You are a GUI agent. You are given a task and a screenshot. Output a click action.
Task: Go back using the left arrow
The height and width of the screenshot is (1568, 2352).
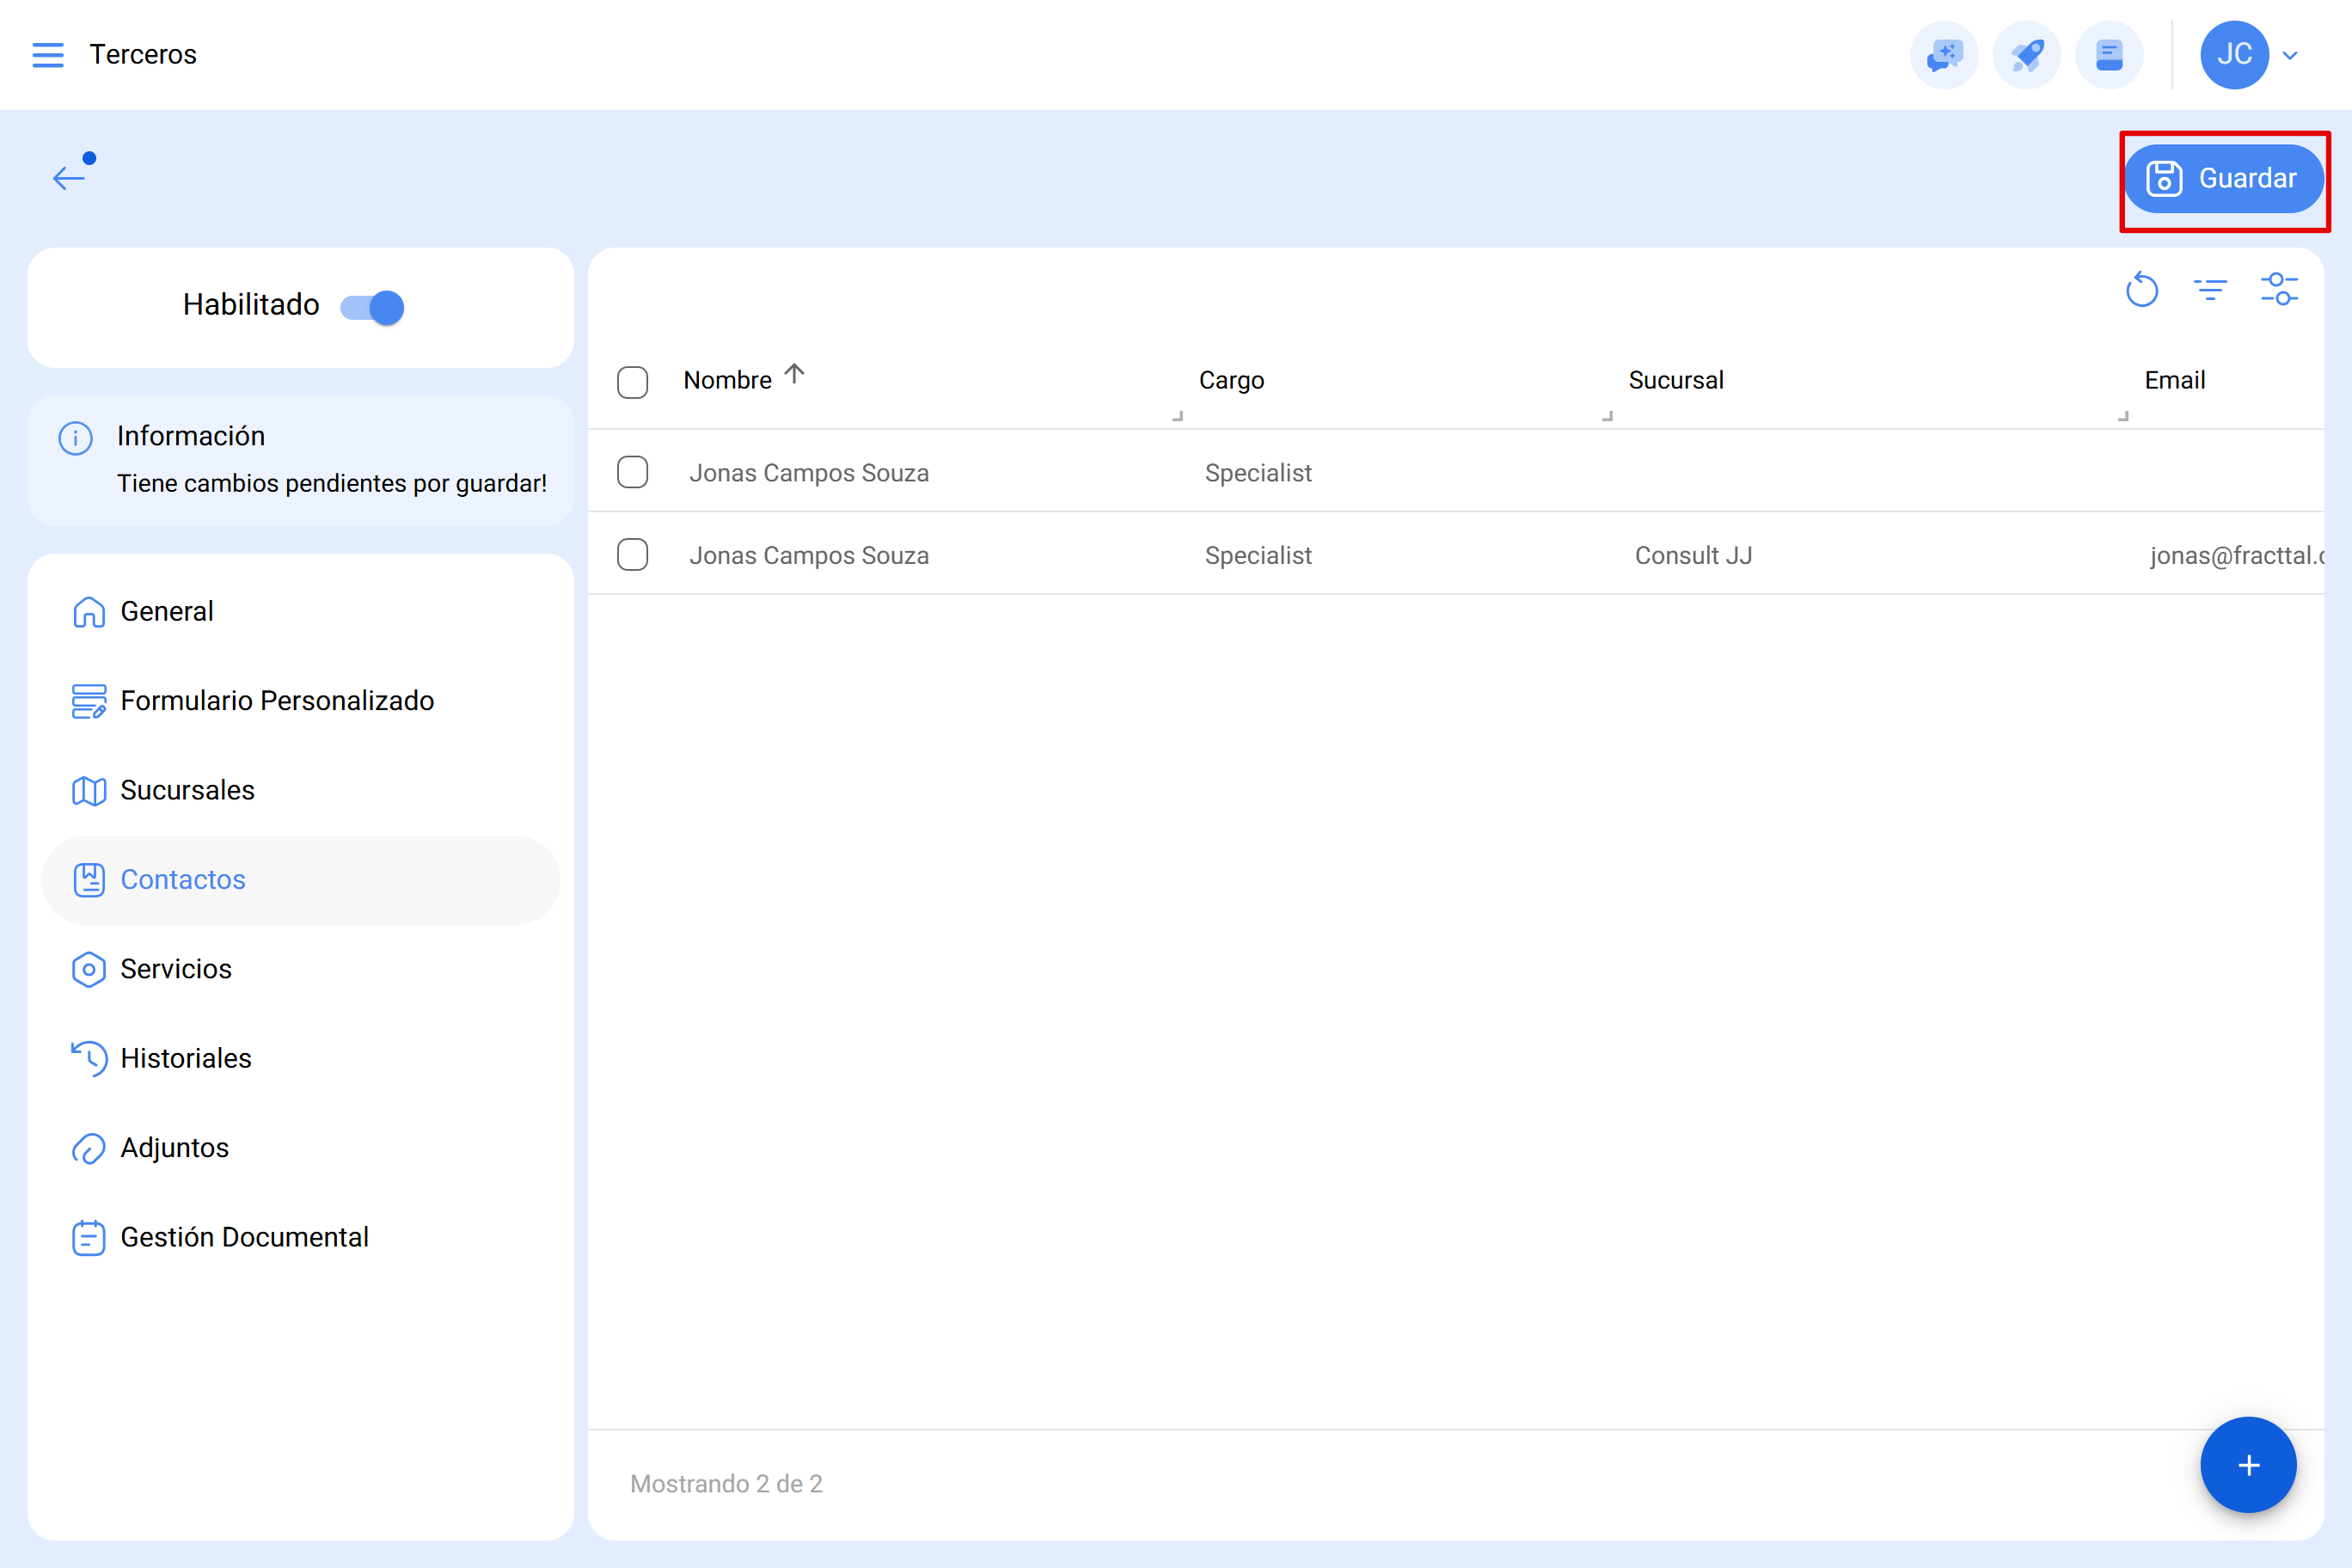(x=70, y=178)
